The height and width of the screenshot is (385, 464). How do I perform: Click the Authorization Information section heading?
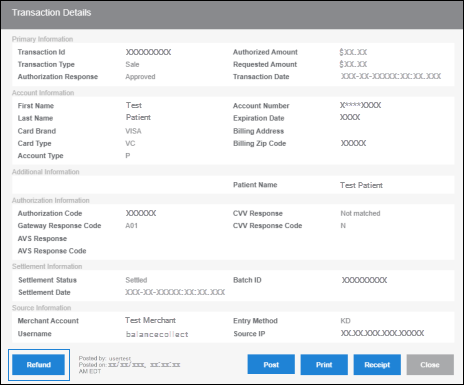(x=51, y=200)
